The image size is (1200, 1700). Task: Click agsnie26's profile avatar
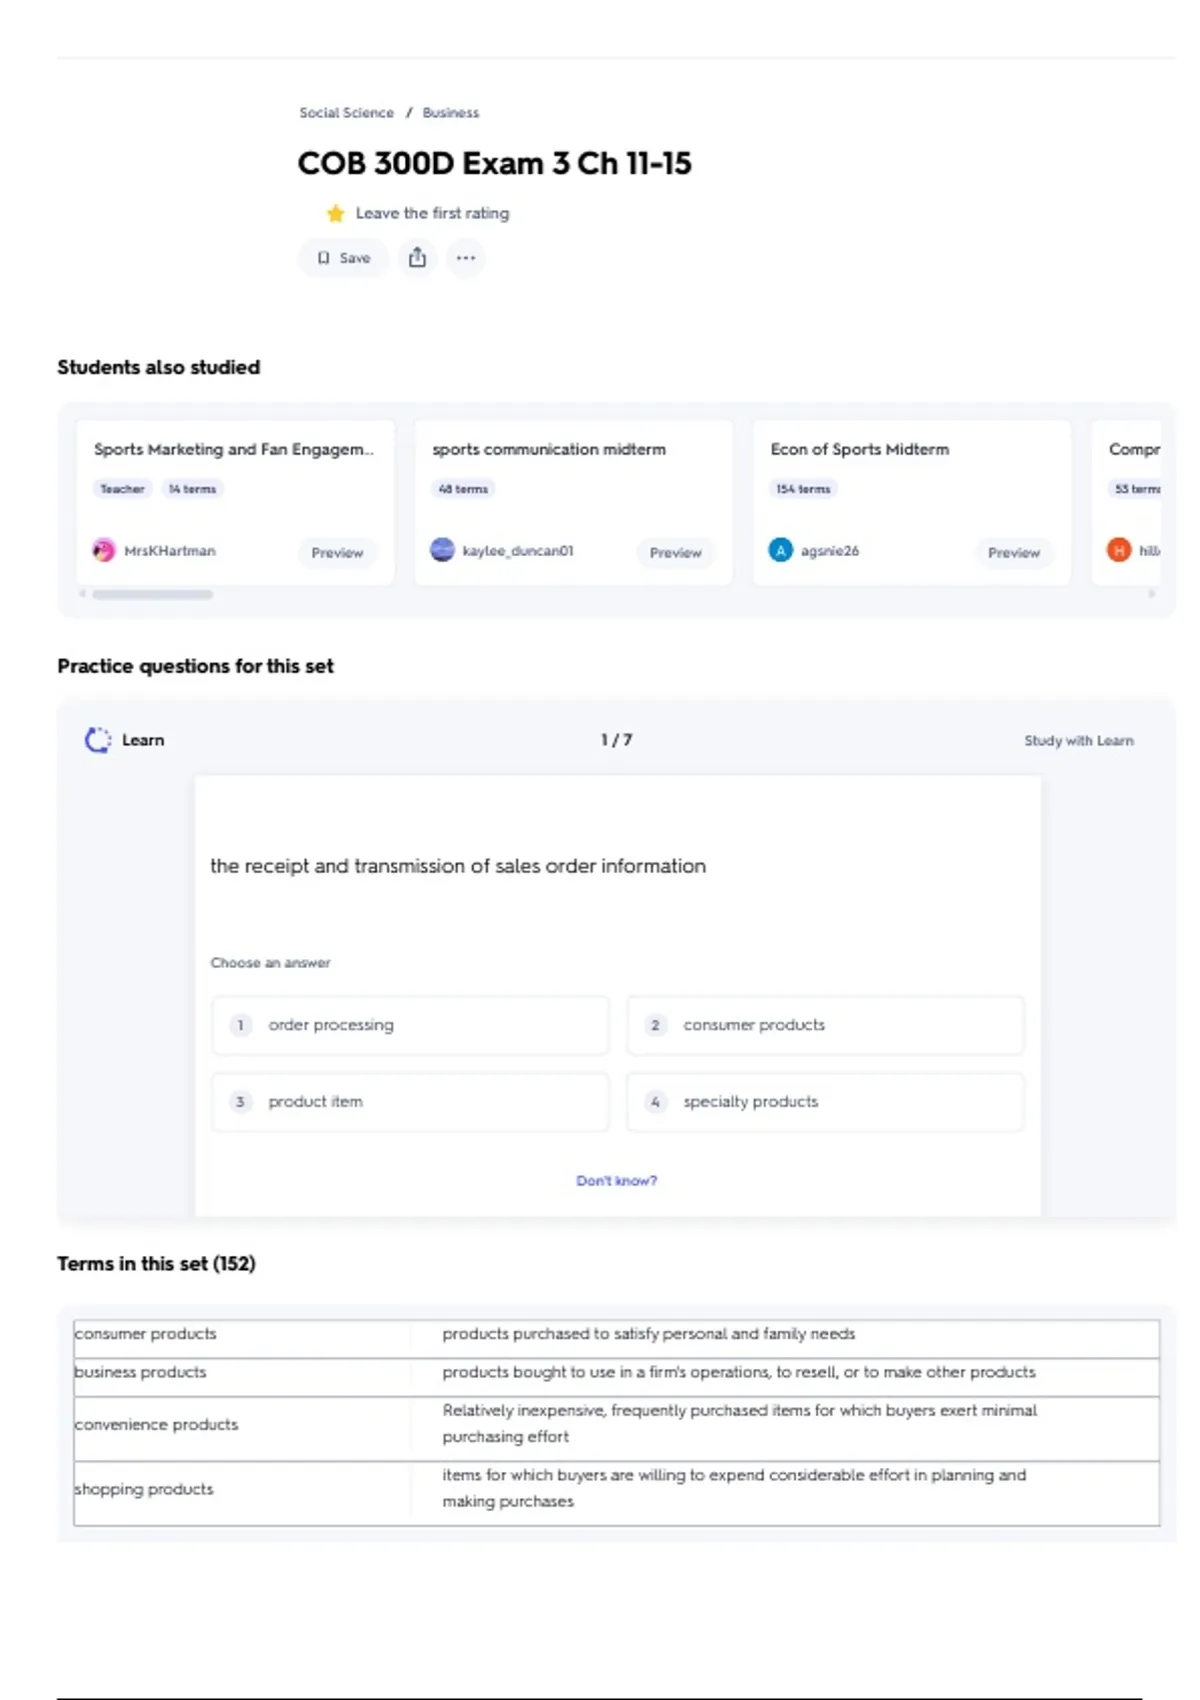[x=780, y=550]
